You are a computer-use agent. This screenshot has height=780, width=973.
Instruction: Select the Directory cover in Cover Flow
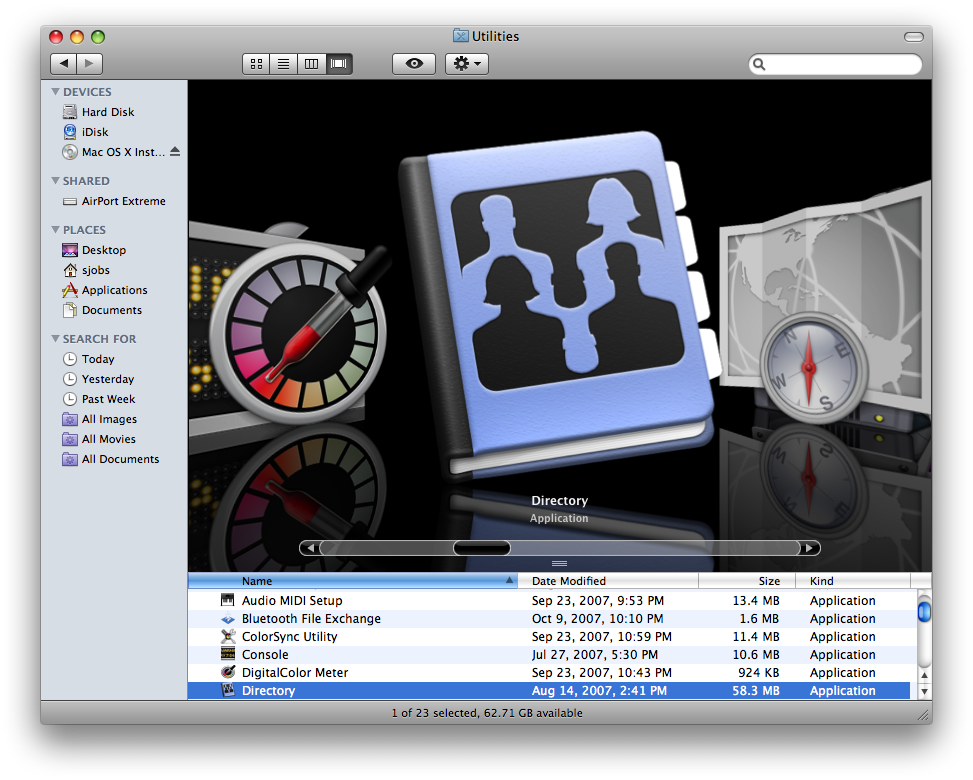(558, 304)
